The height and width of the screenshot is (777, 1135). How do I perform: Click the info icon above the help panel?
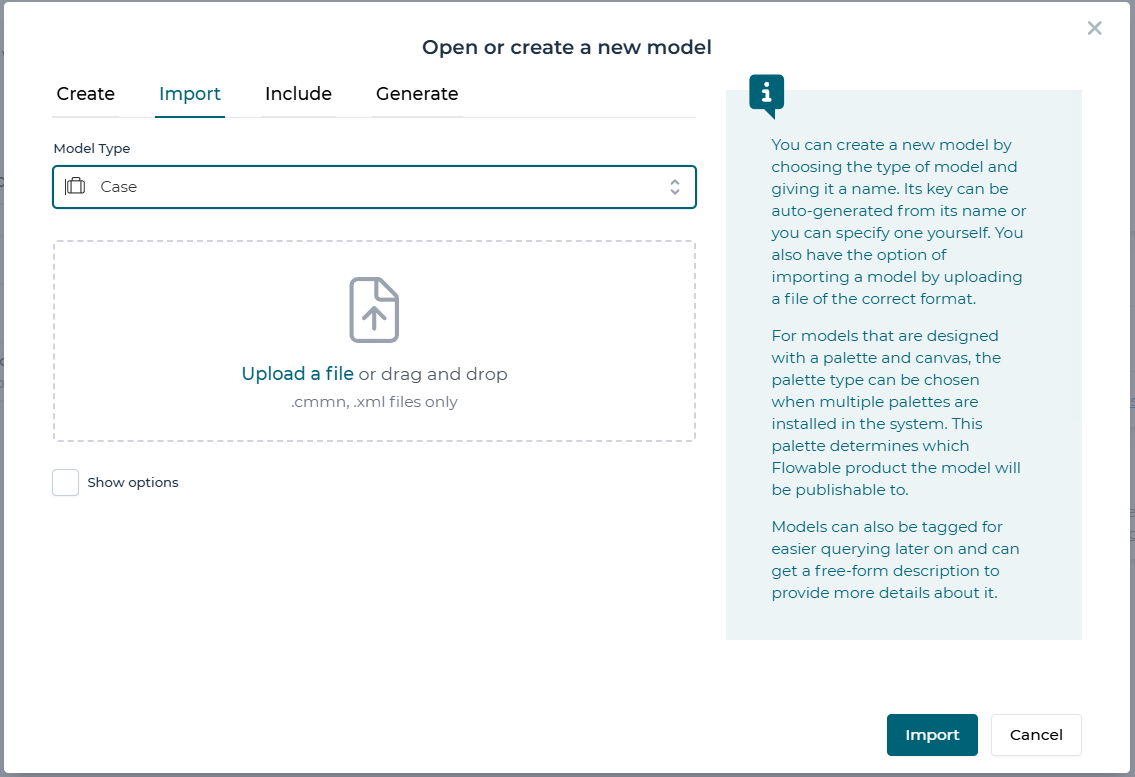click(x=767, y=94)
